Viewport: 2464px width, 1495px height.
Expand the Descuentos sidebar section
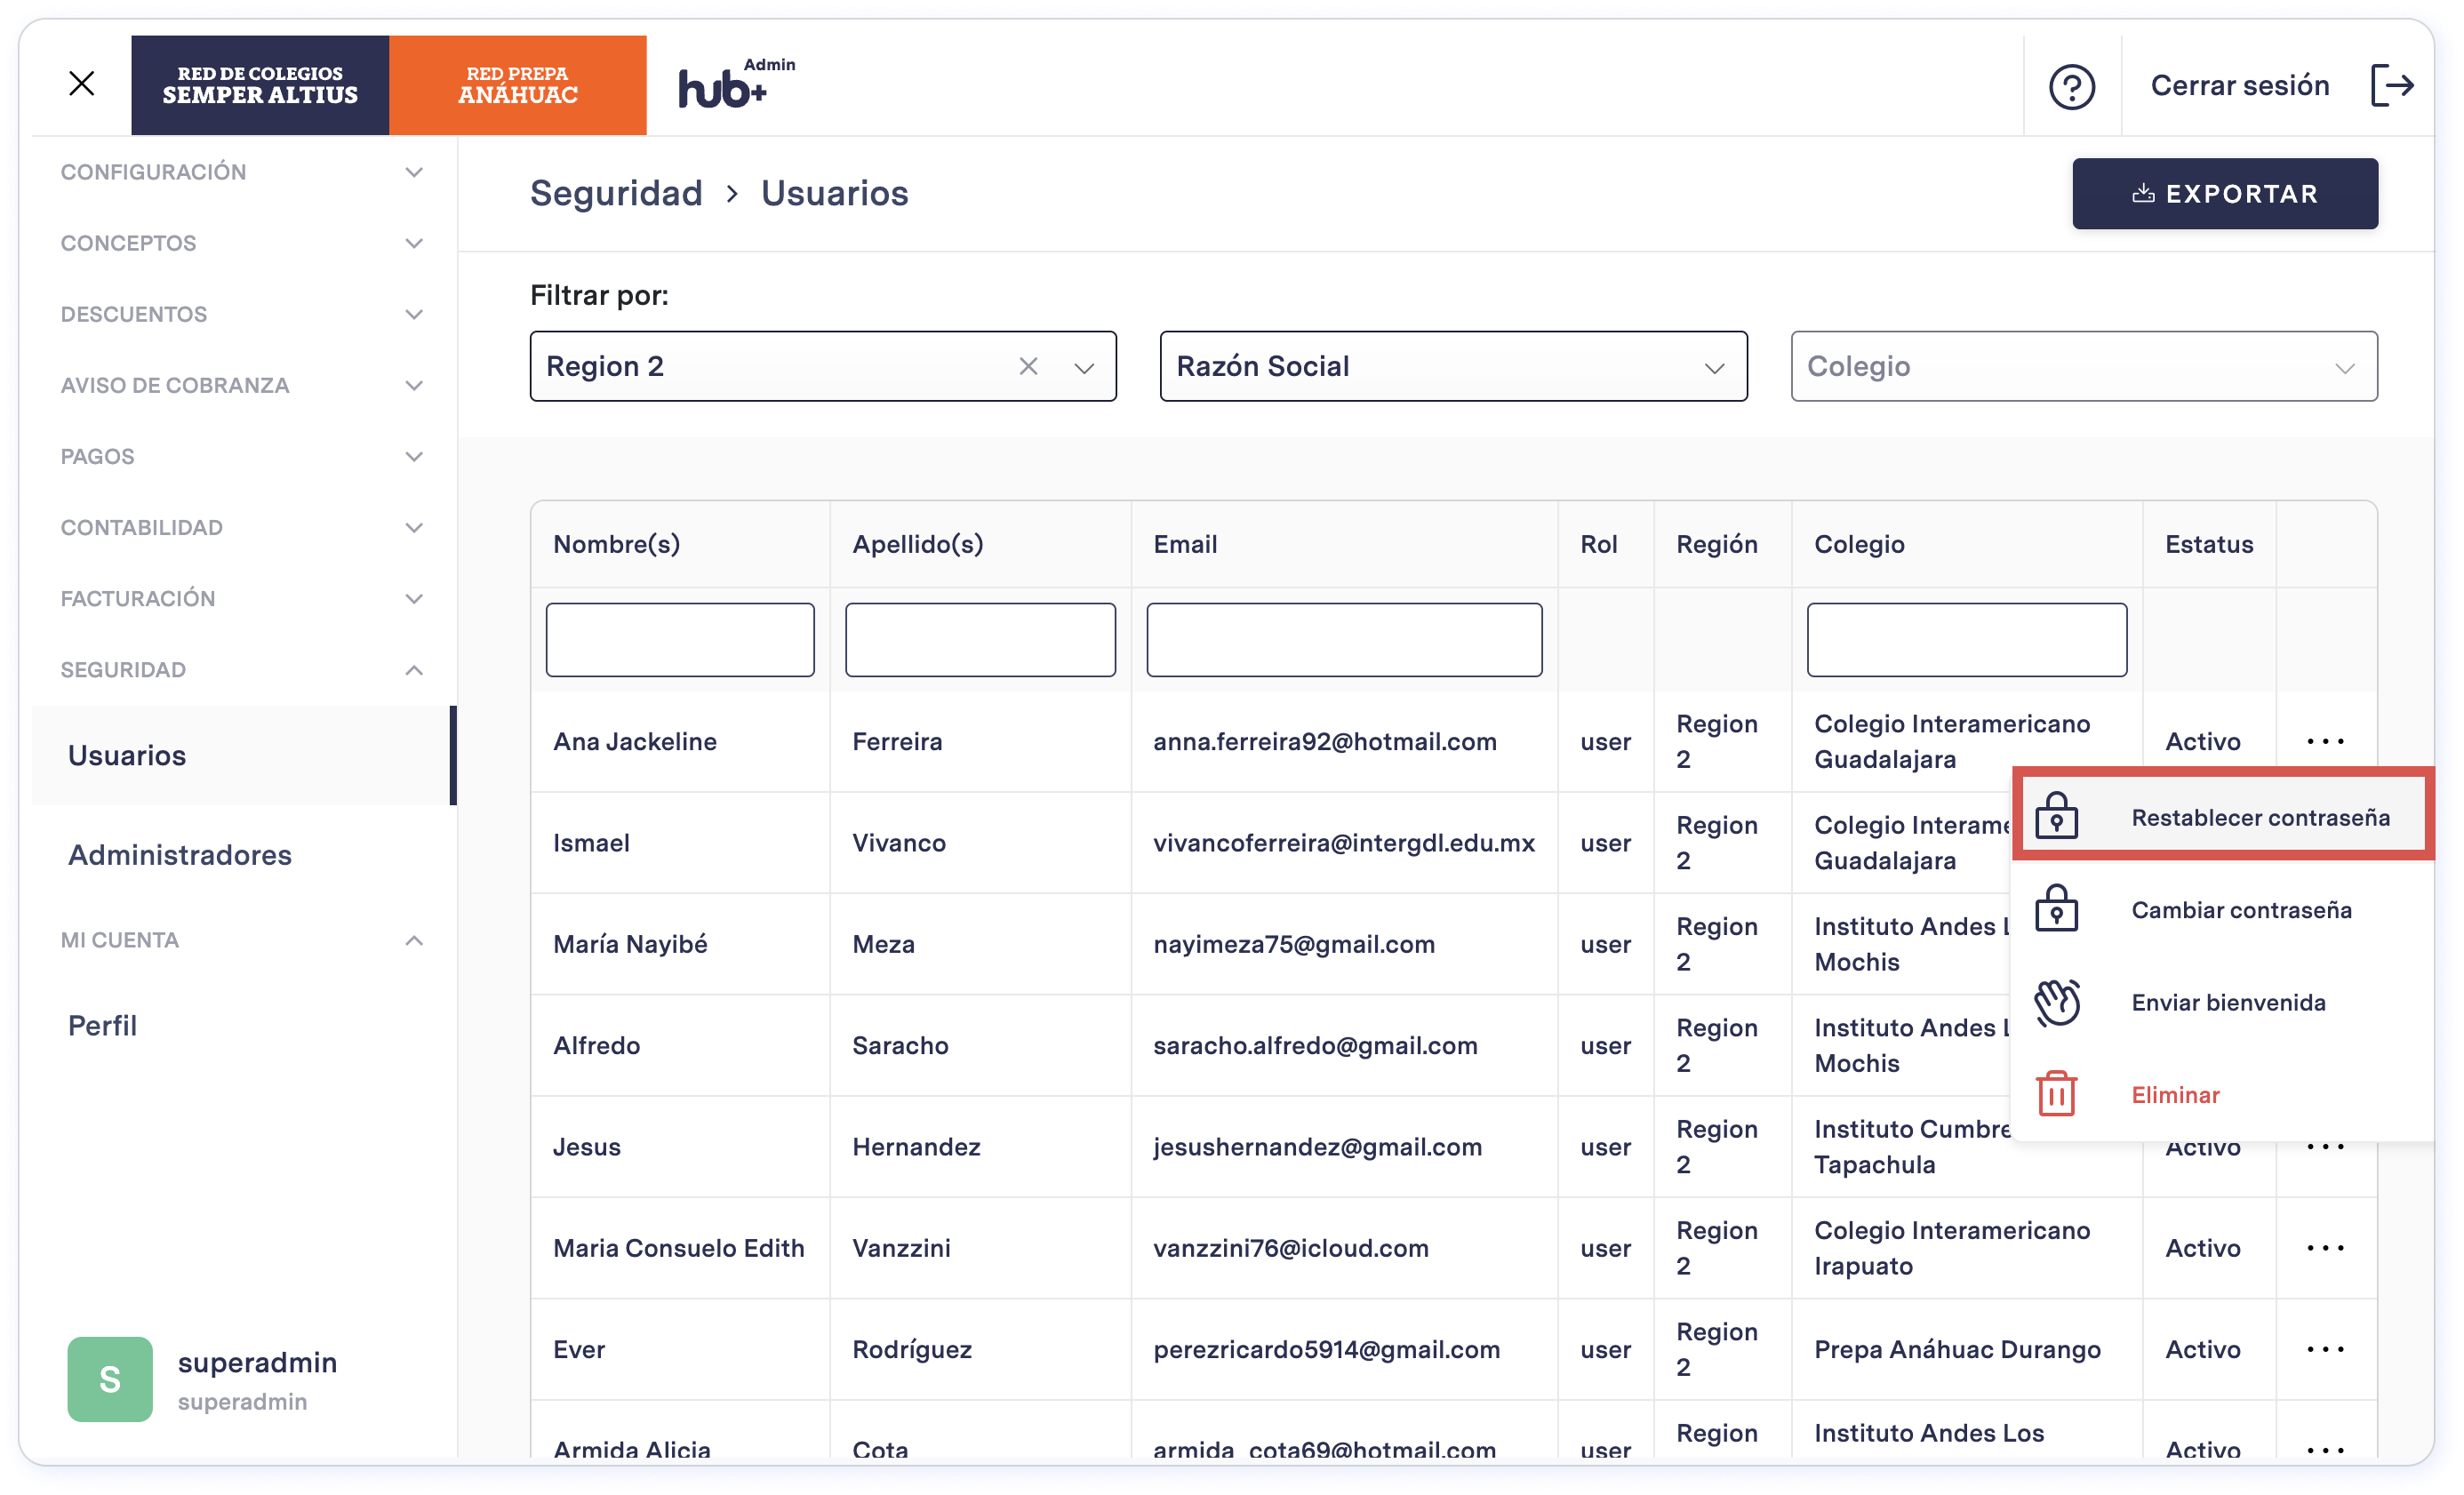[x=243, y=314]
